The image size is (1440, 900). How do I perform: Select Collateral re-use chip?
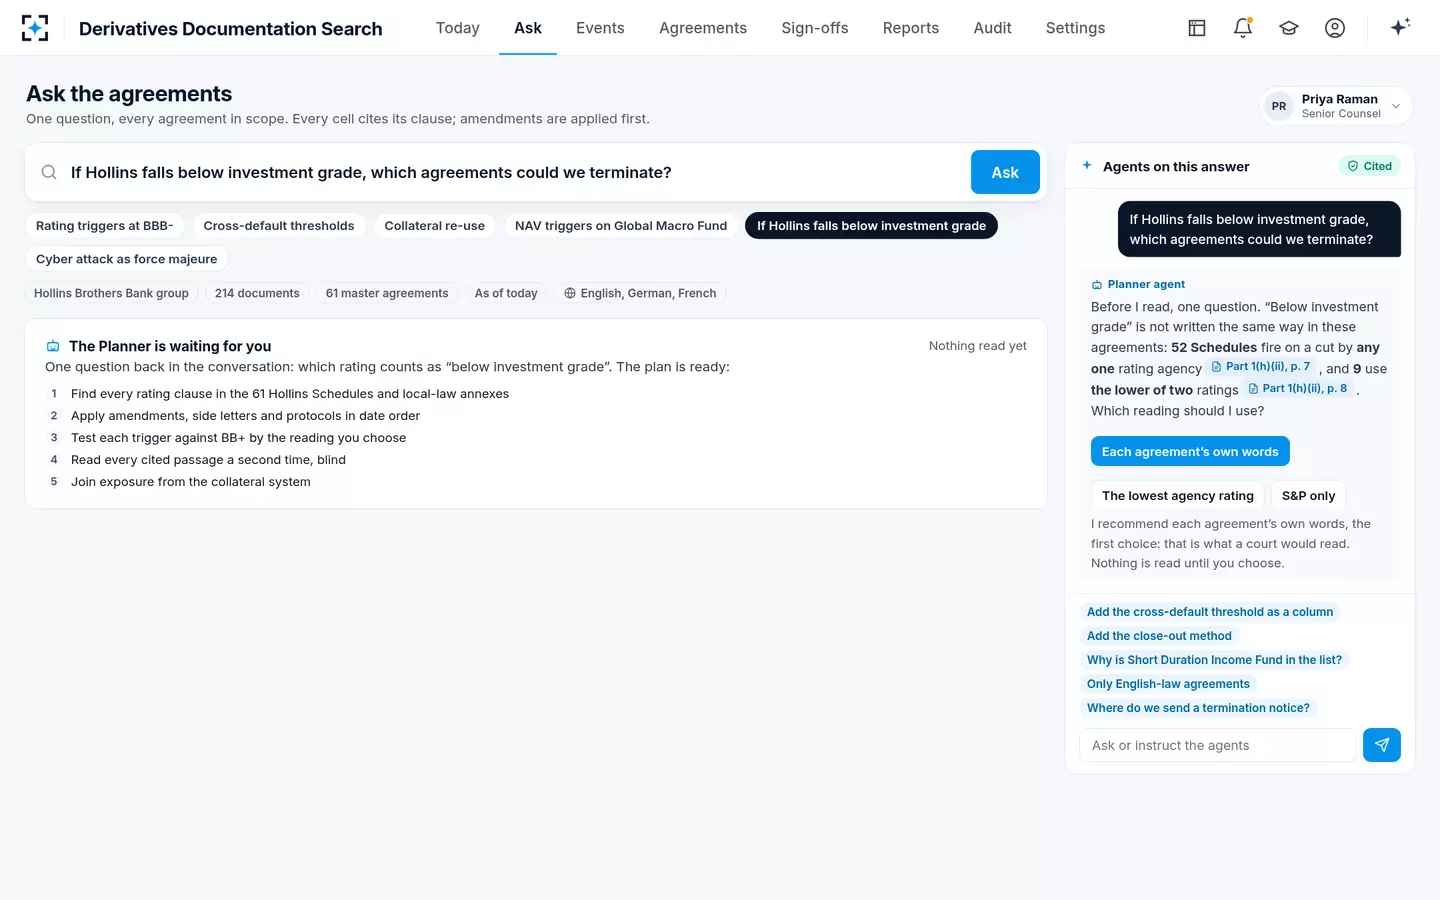[x=435, y=226]
